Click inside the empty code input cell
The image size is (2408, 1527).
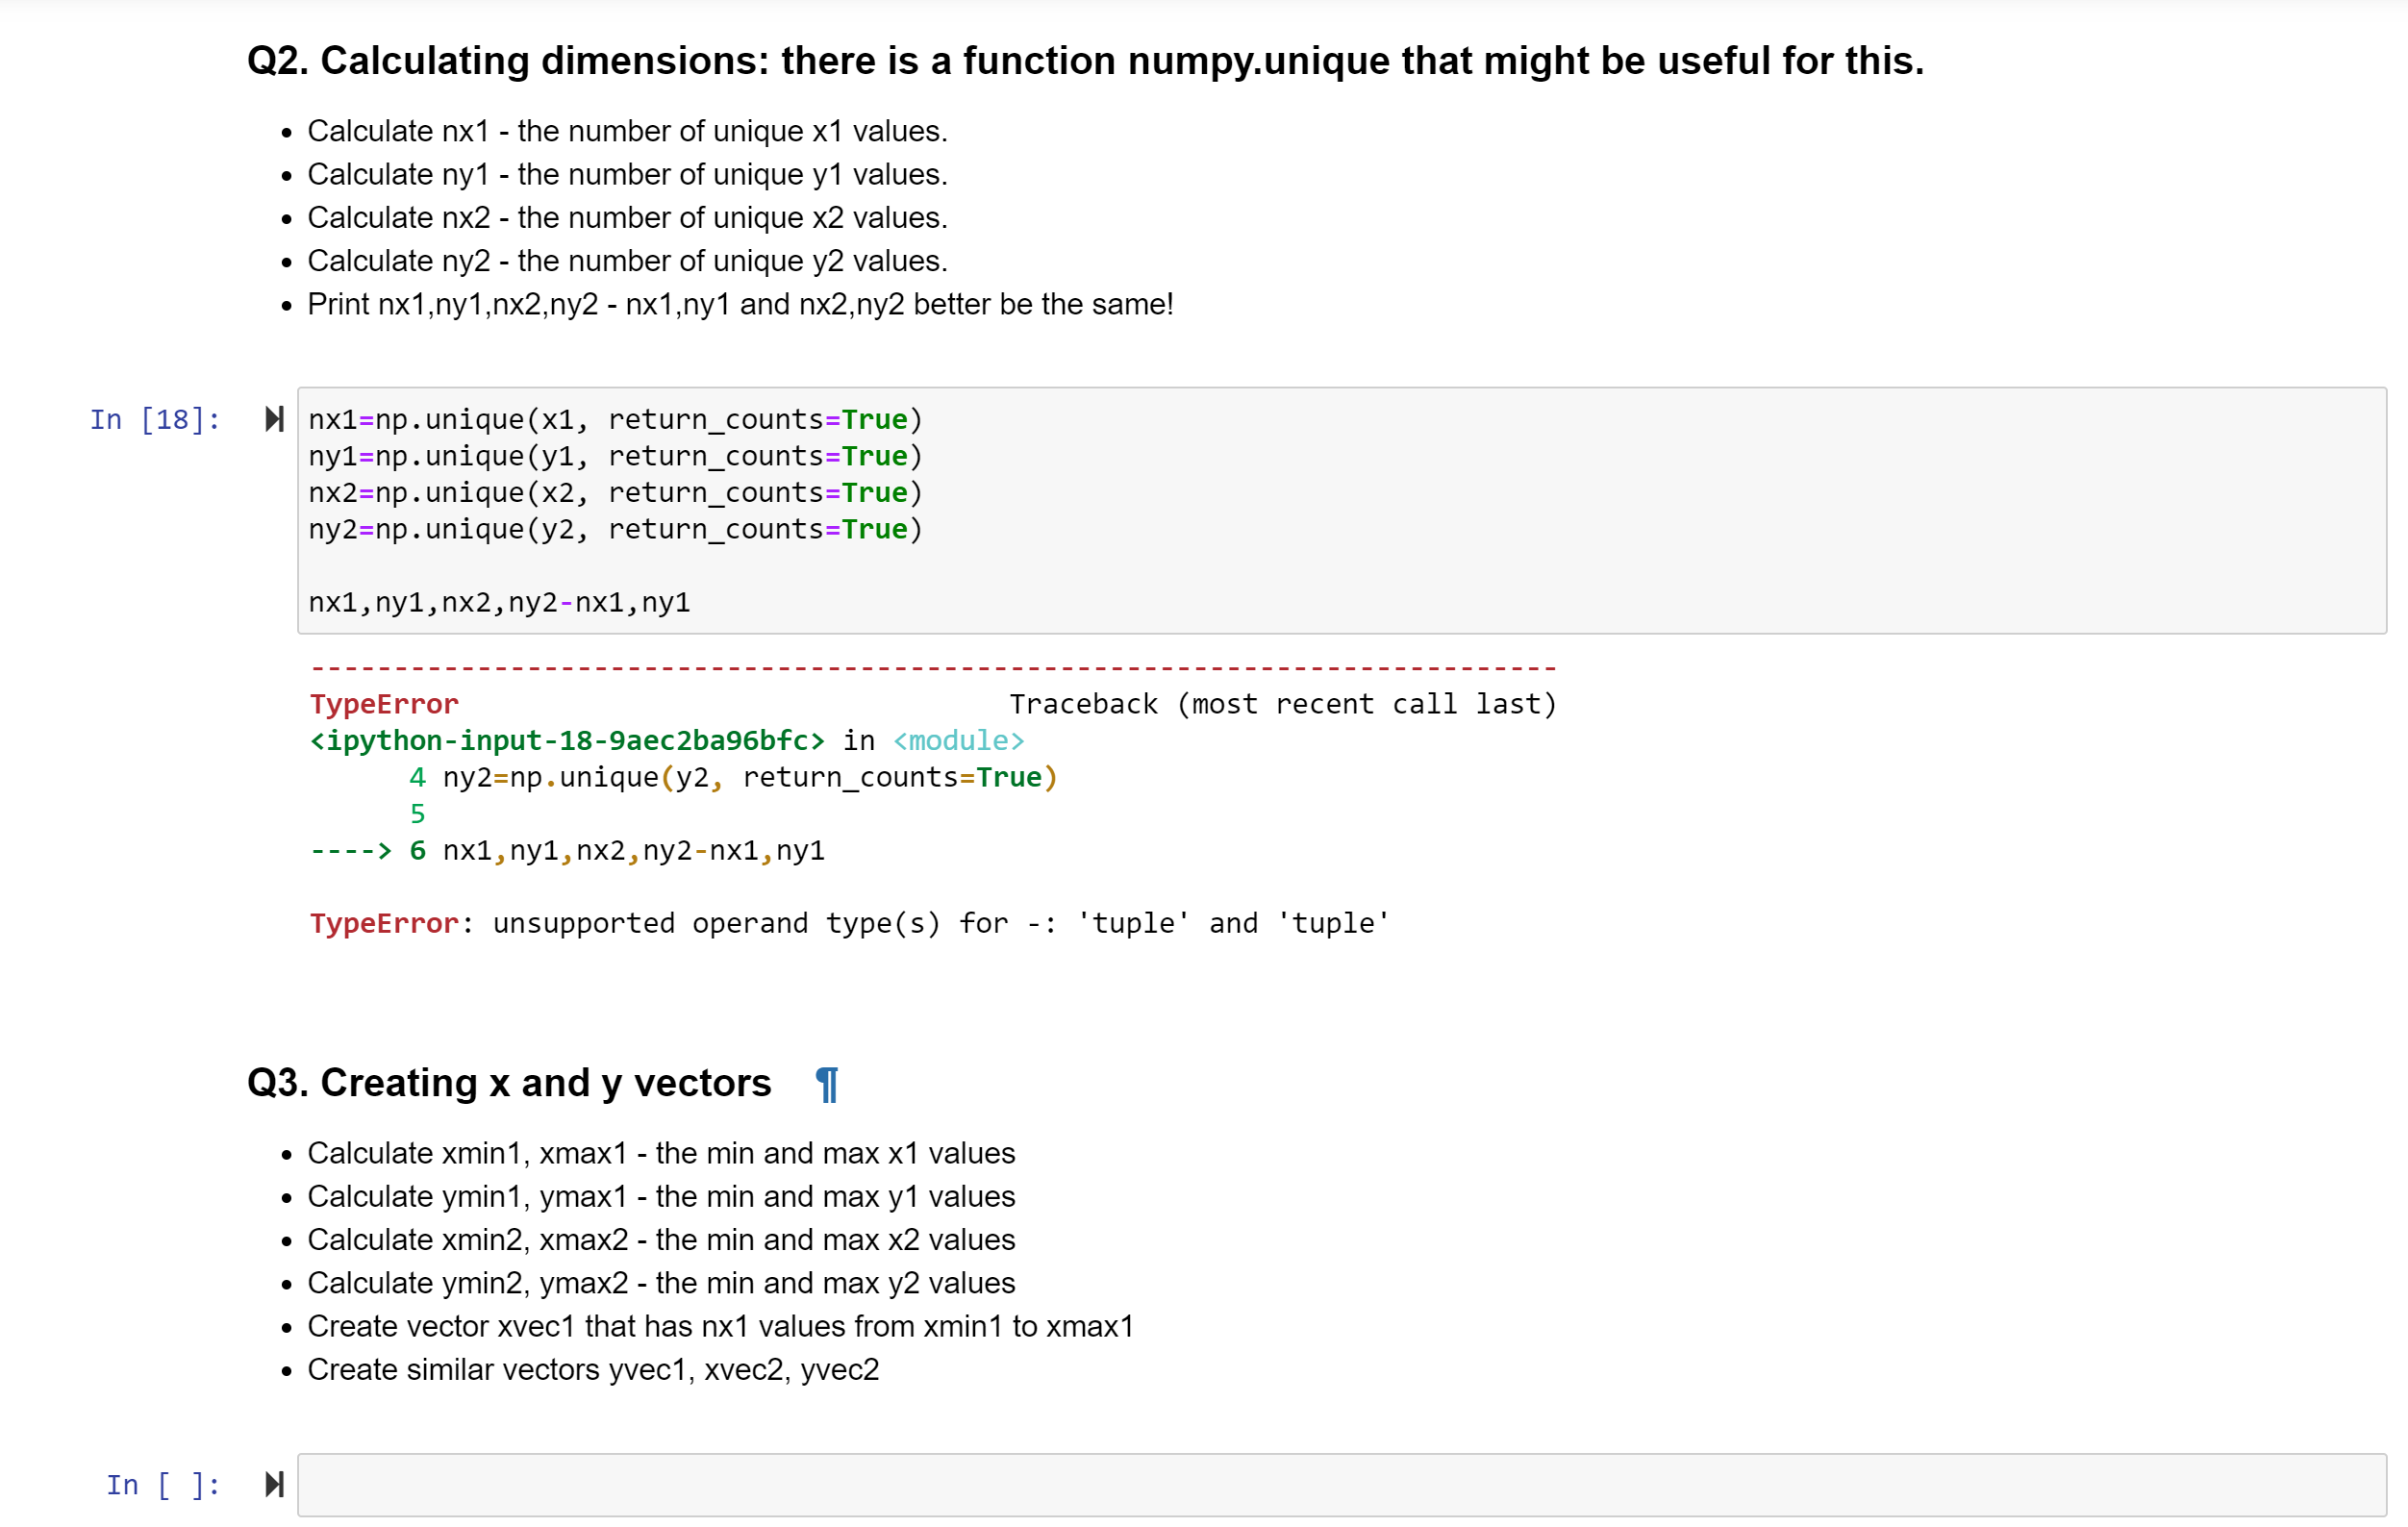[1200, 1486]
